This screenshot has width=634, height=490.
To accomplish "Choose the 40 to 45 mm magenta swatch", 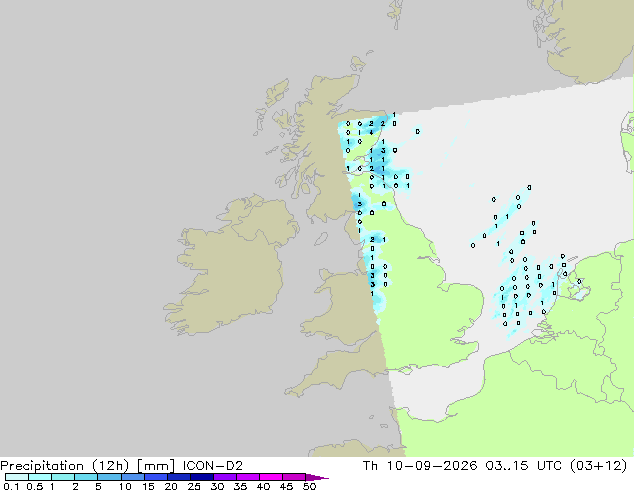I will (271, 477).
